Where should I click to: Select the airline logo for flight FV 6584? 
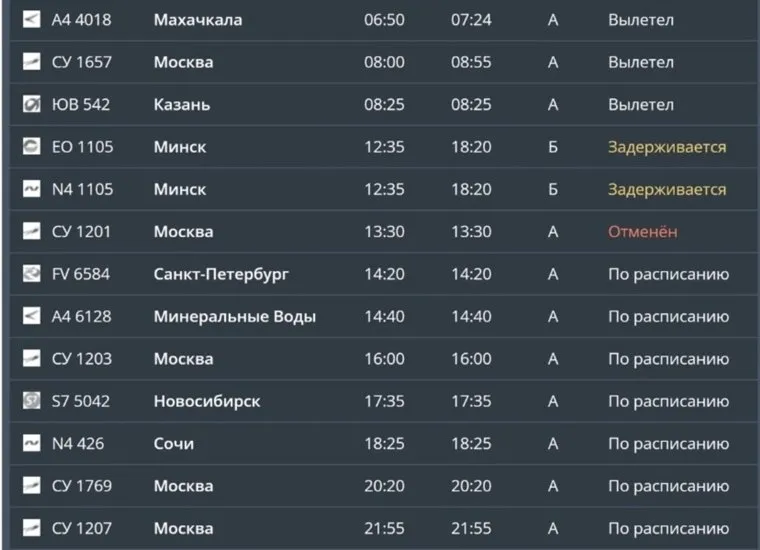(x=31, y=274)
